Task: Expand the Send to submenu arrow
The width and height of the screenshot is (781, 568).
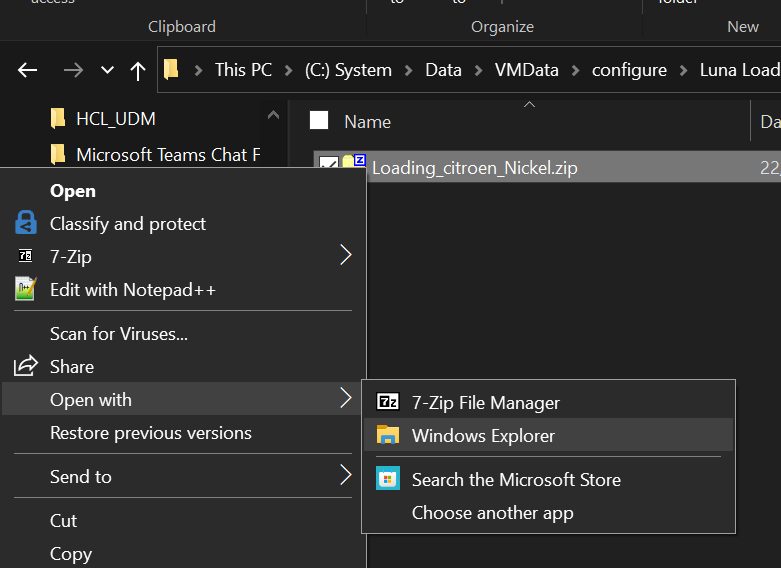Action: coord(346,474)
